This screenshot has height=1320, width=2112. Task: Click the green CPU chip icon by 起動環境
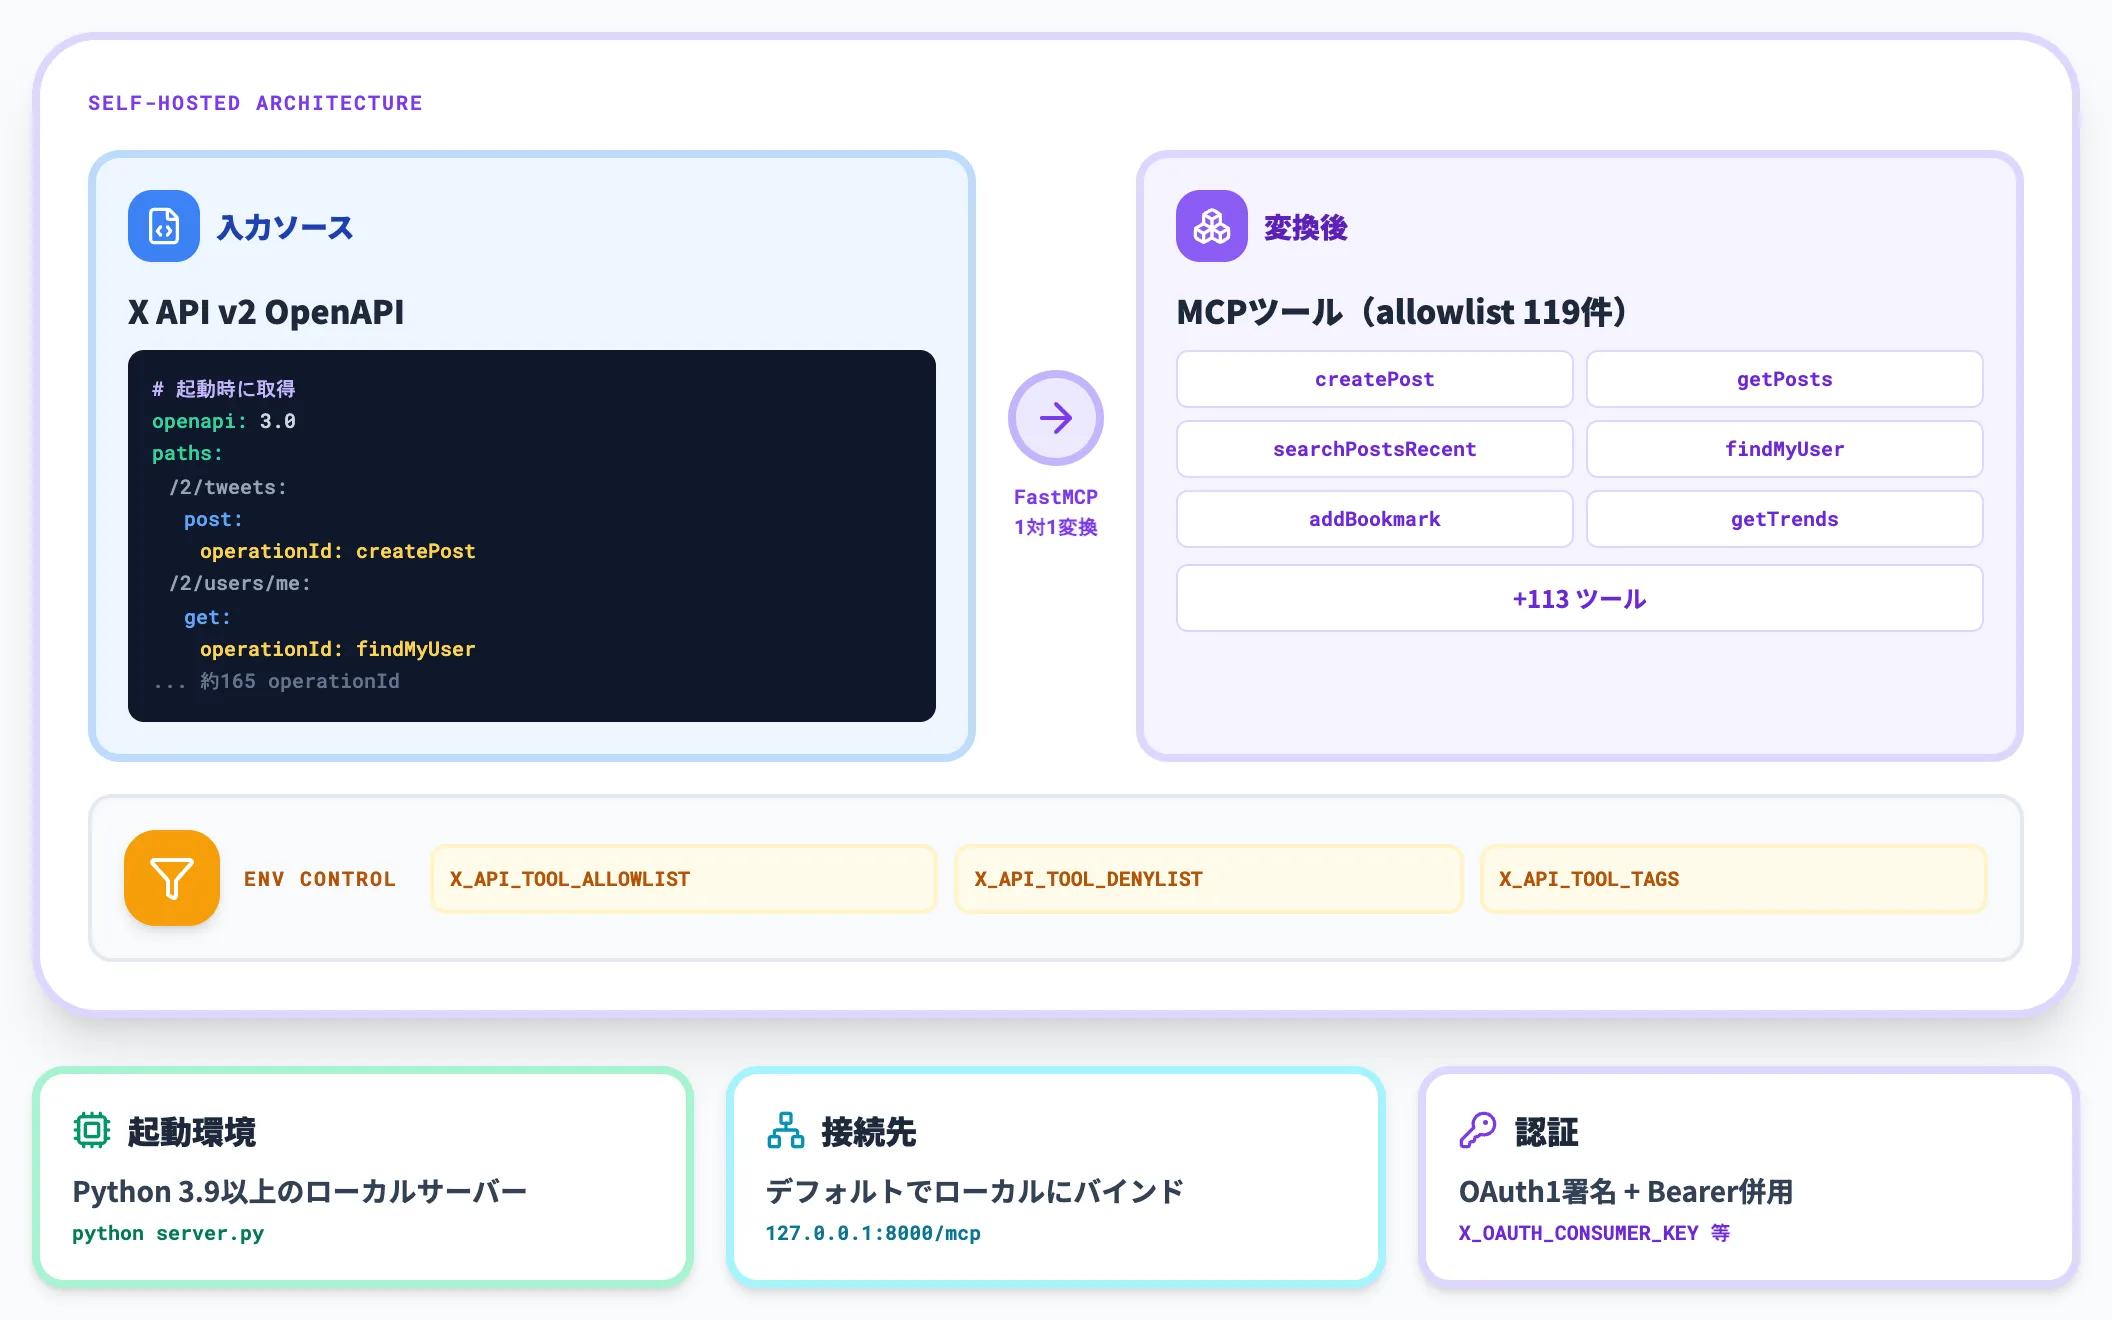pos(91,1130)
